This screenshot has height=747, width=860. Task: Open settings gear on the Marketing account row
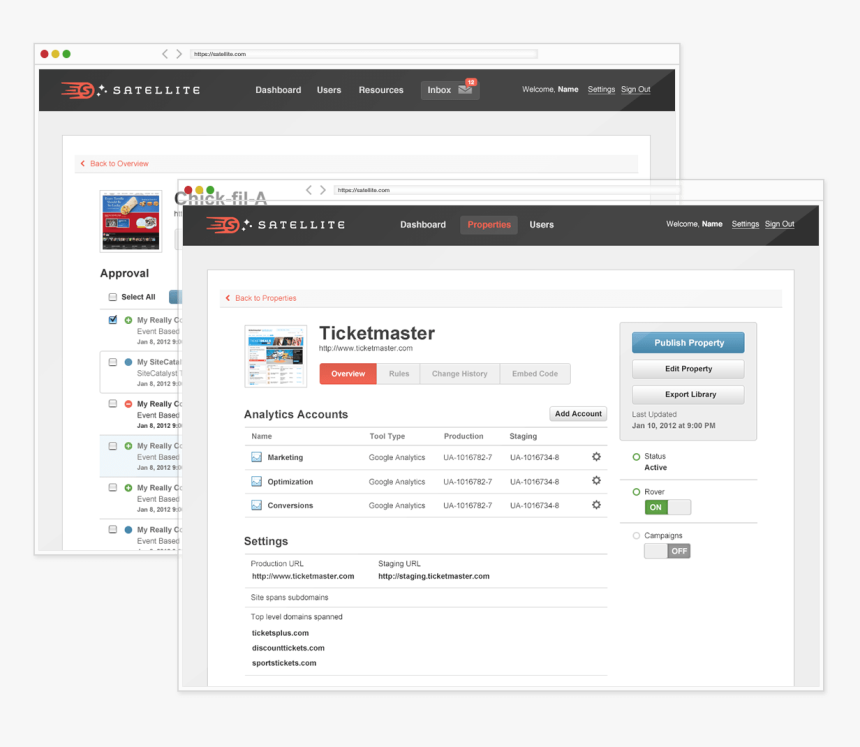pyautogui.click(x=596, y=458)
